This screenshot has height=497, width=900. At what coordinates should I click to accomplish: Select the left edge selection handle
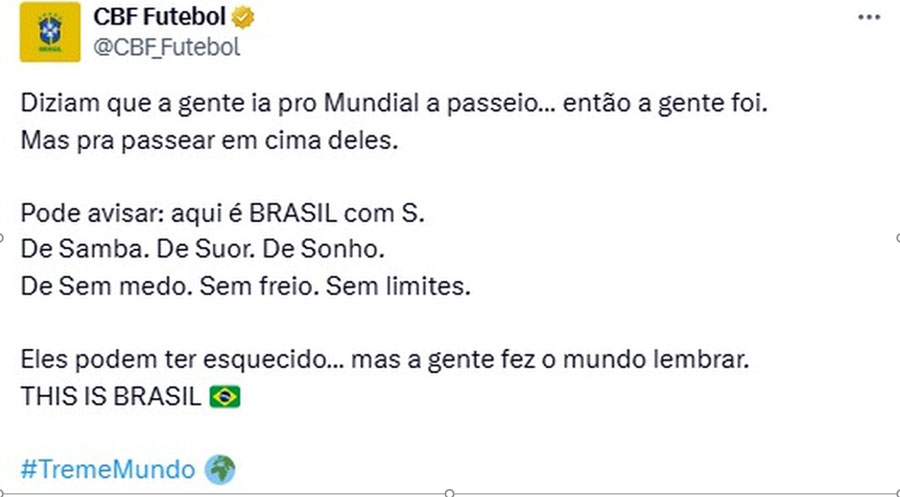click(1, 238)
